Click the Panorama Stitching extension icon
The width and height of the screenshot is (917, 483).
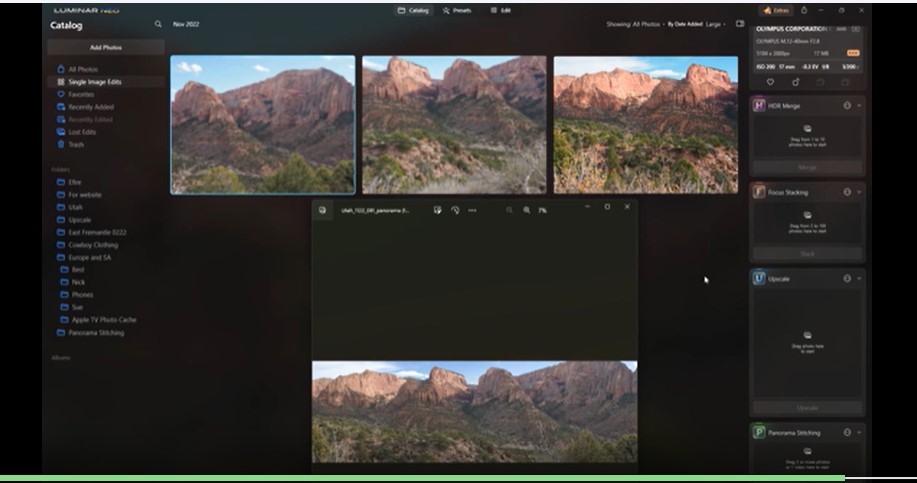coord(759,433)
